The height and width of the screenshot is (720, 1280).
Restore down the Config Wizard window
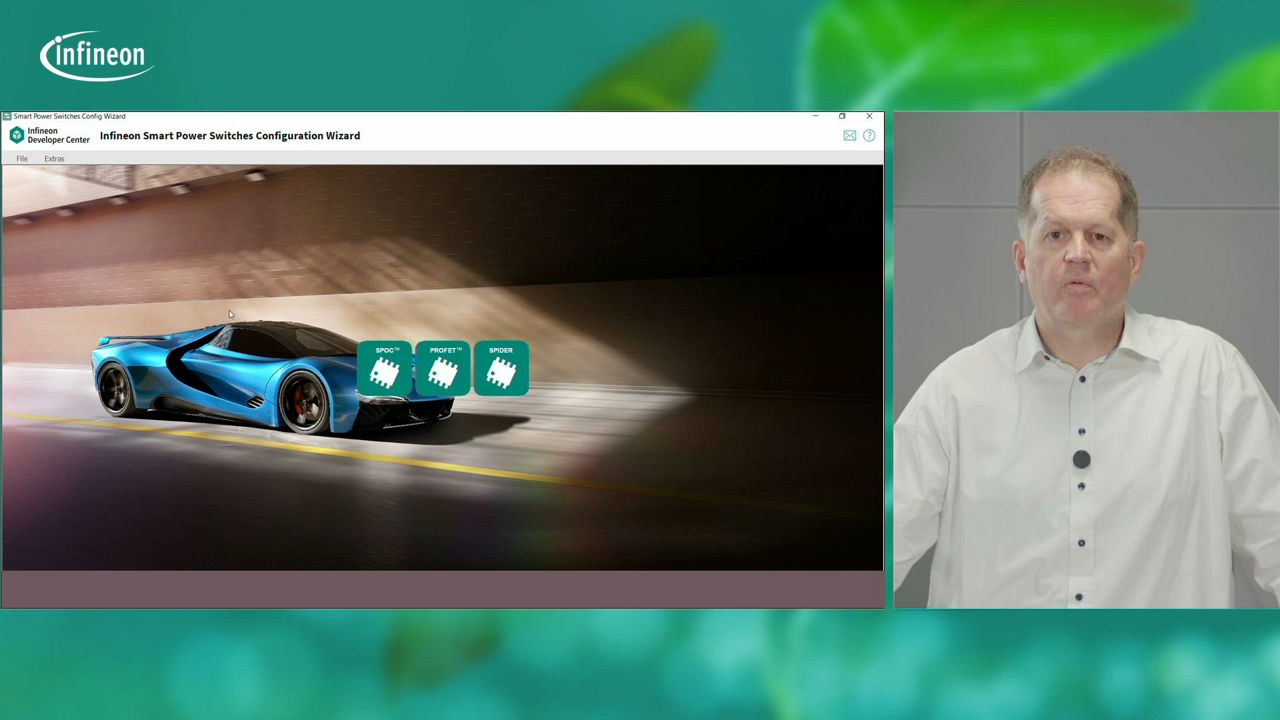click(x=842, y=116)
